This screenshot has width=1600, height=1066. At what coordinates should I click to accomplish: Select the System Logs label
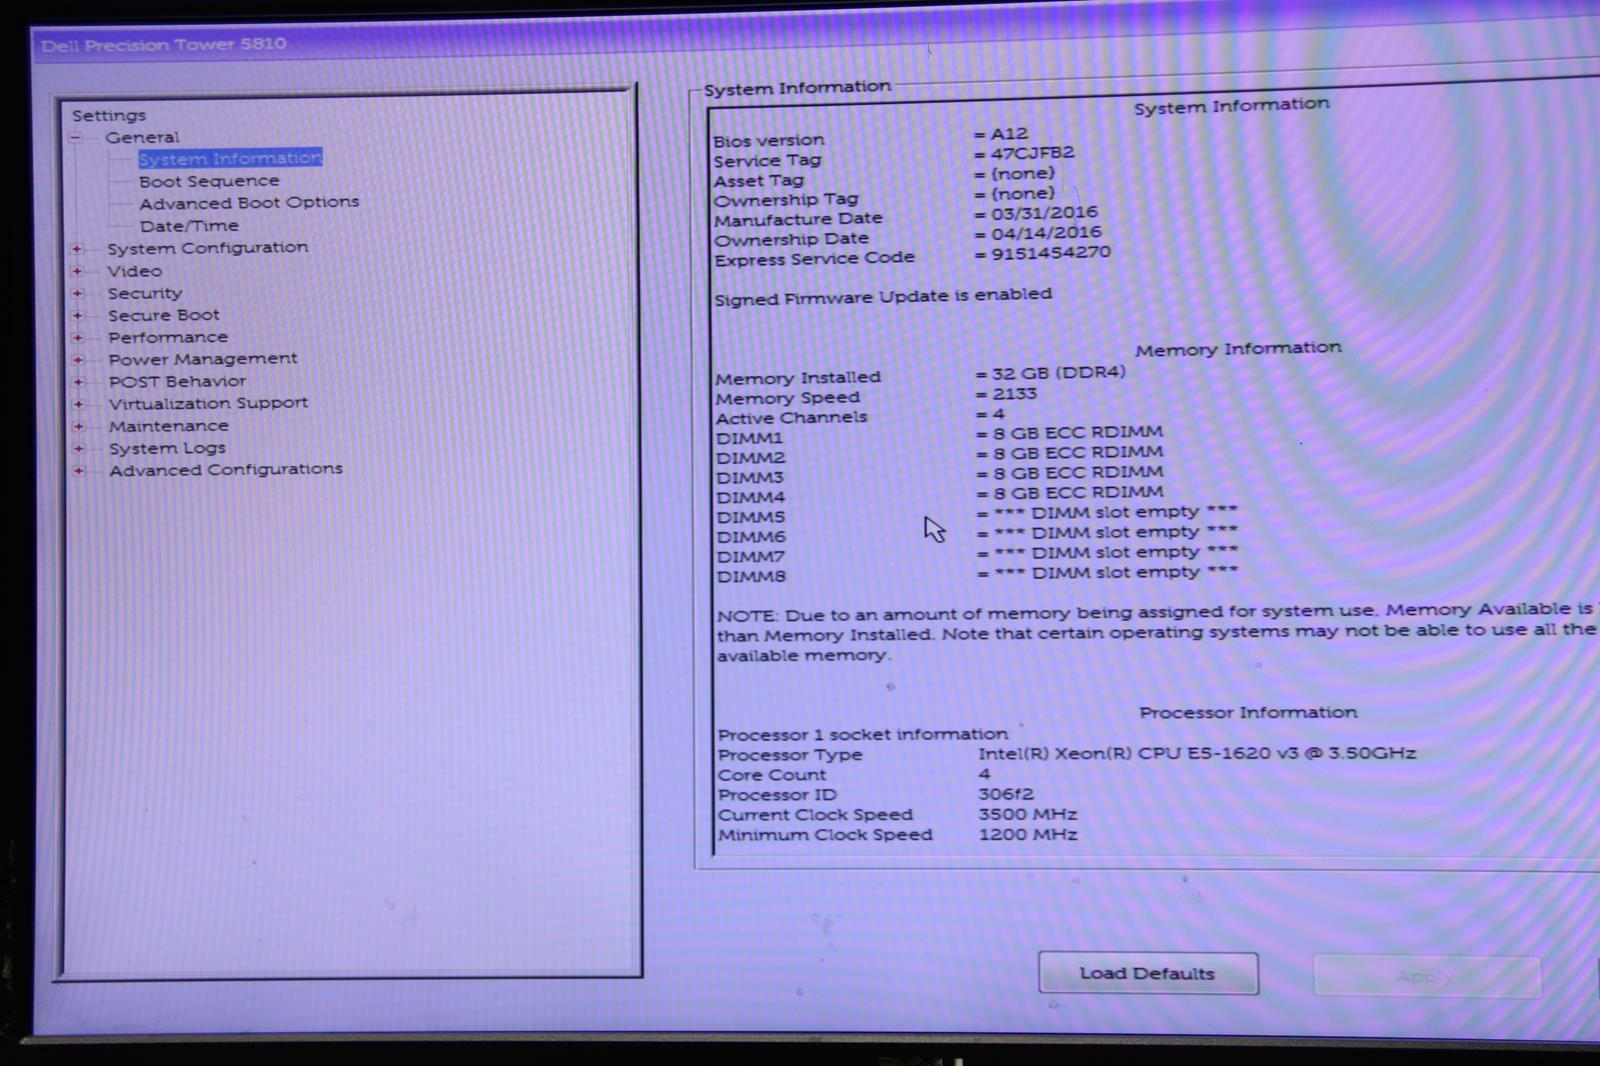click(x=167, y=448)
